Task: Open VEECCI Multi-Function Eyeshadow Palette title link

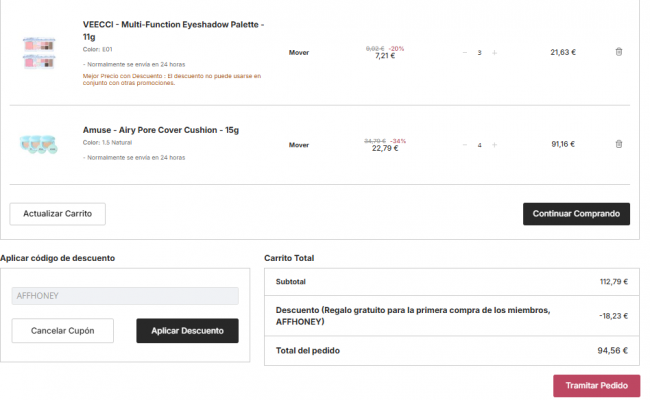Action: point(173,29)
